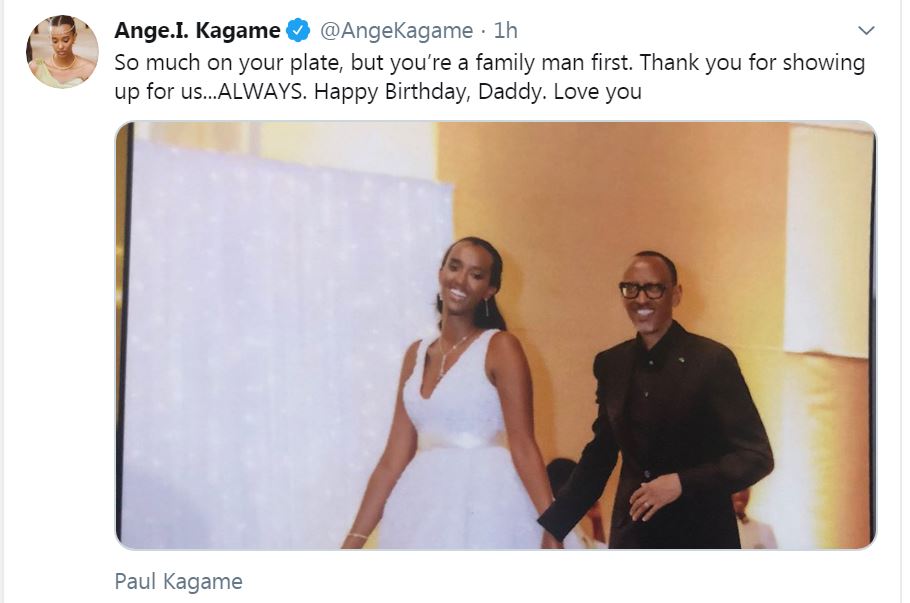Click the tagged Paul Kagame link
Viewport: 910px width, 603px height.
pyautogui.click(x=178, y=581)
